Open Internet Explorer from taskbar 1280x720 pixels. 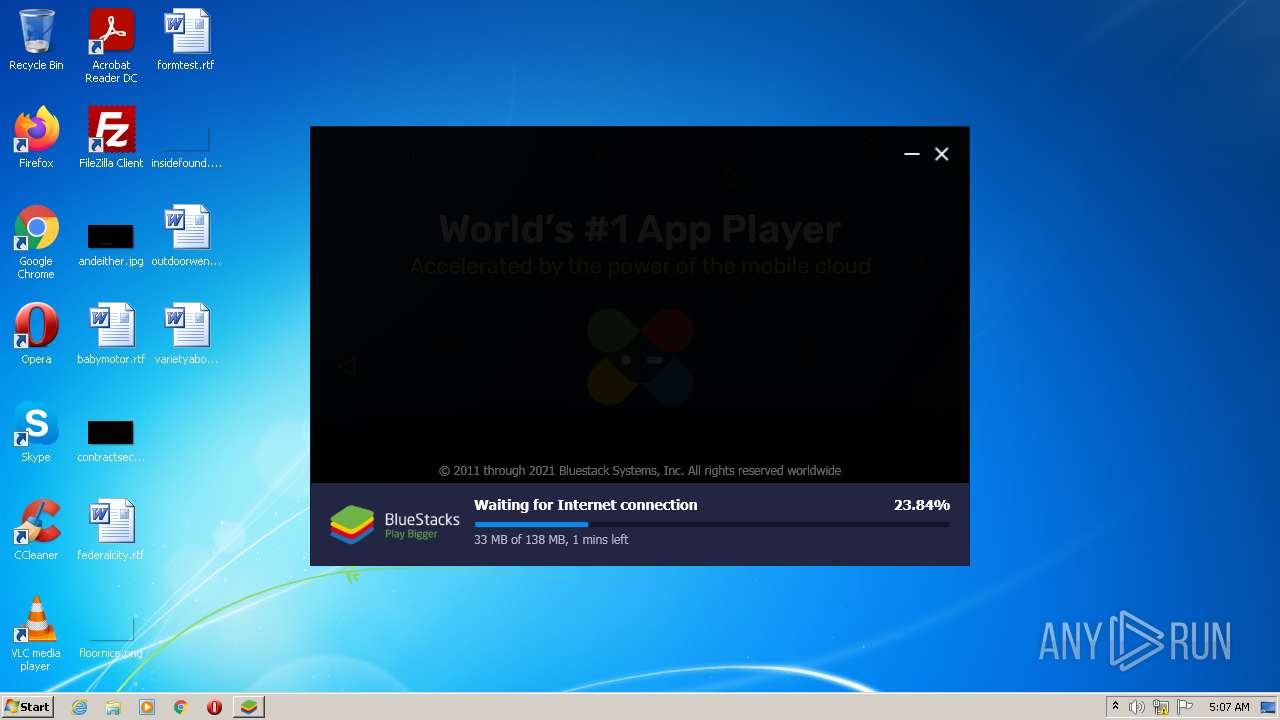point(80,707)
